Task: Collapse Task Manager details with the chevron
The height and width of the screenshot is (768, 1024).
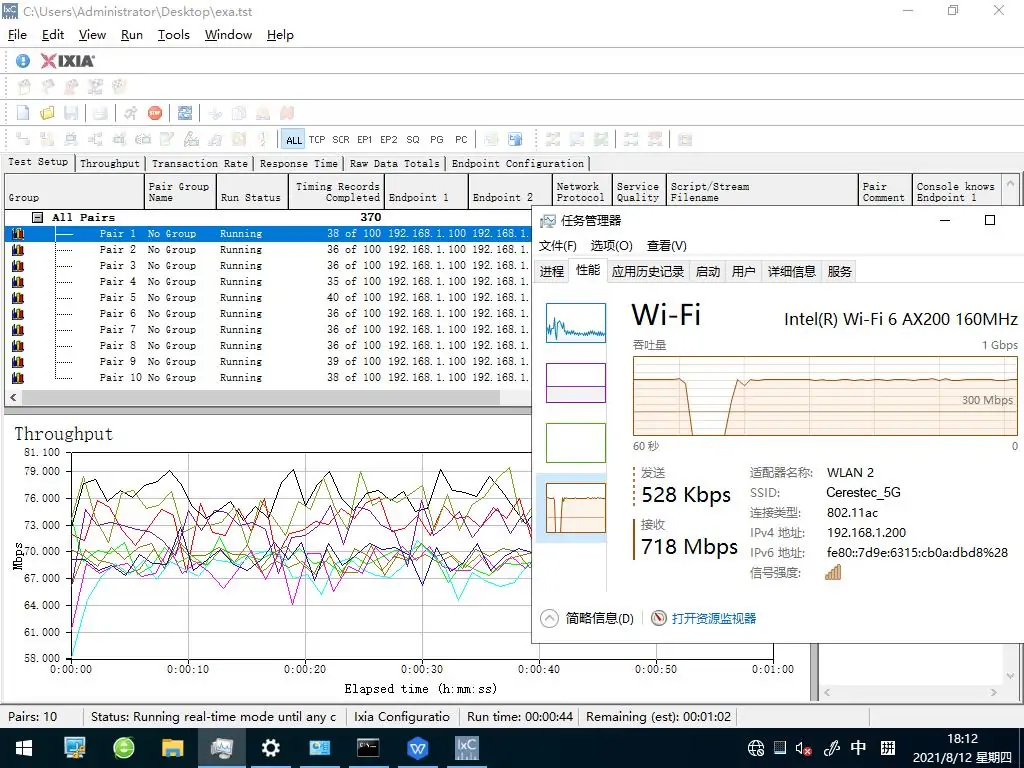Action: point(550,618)
